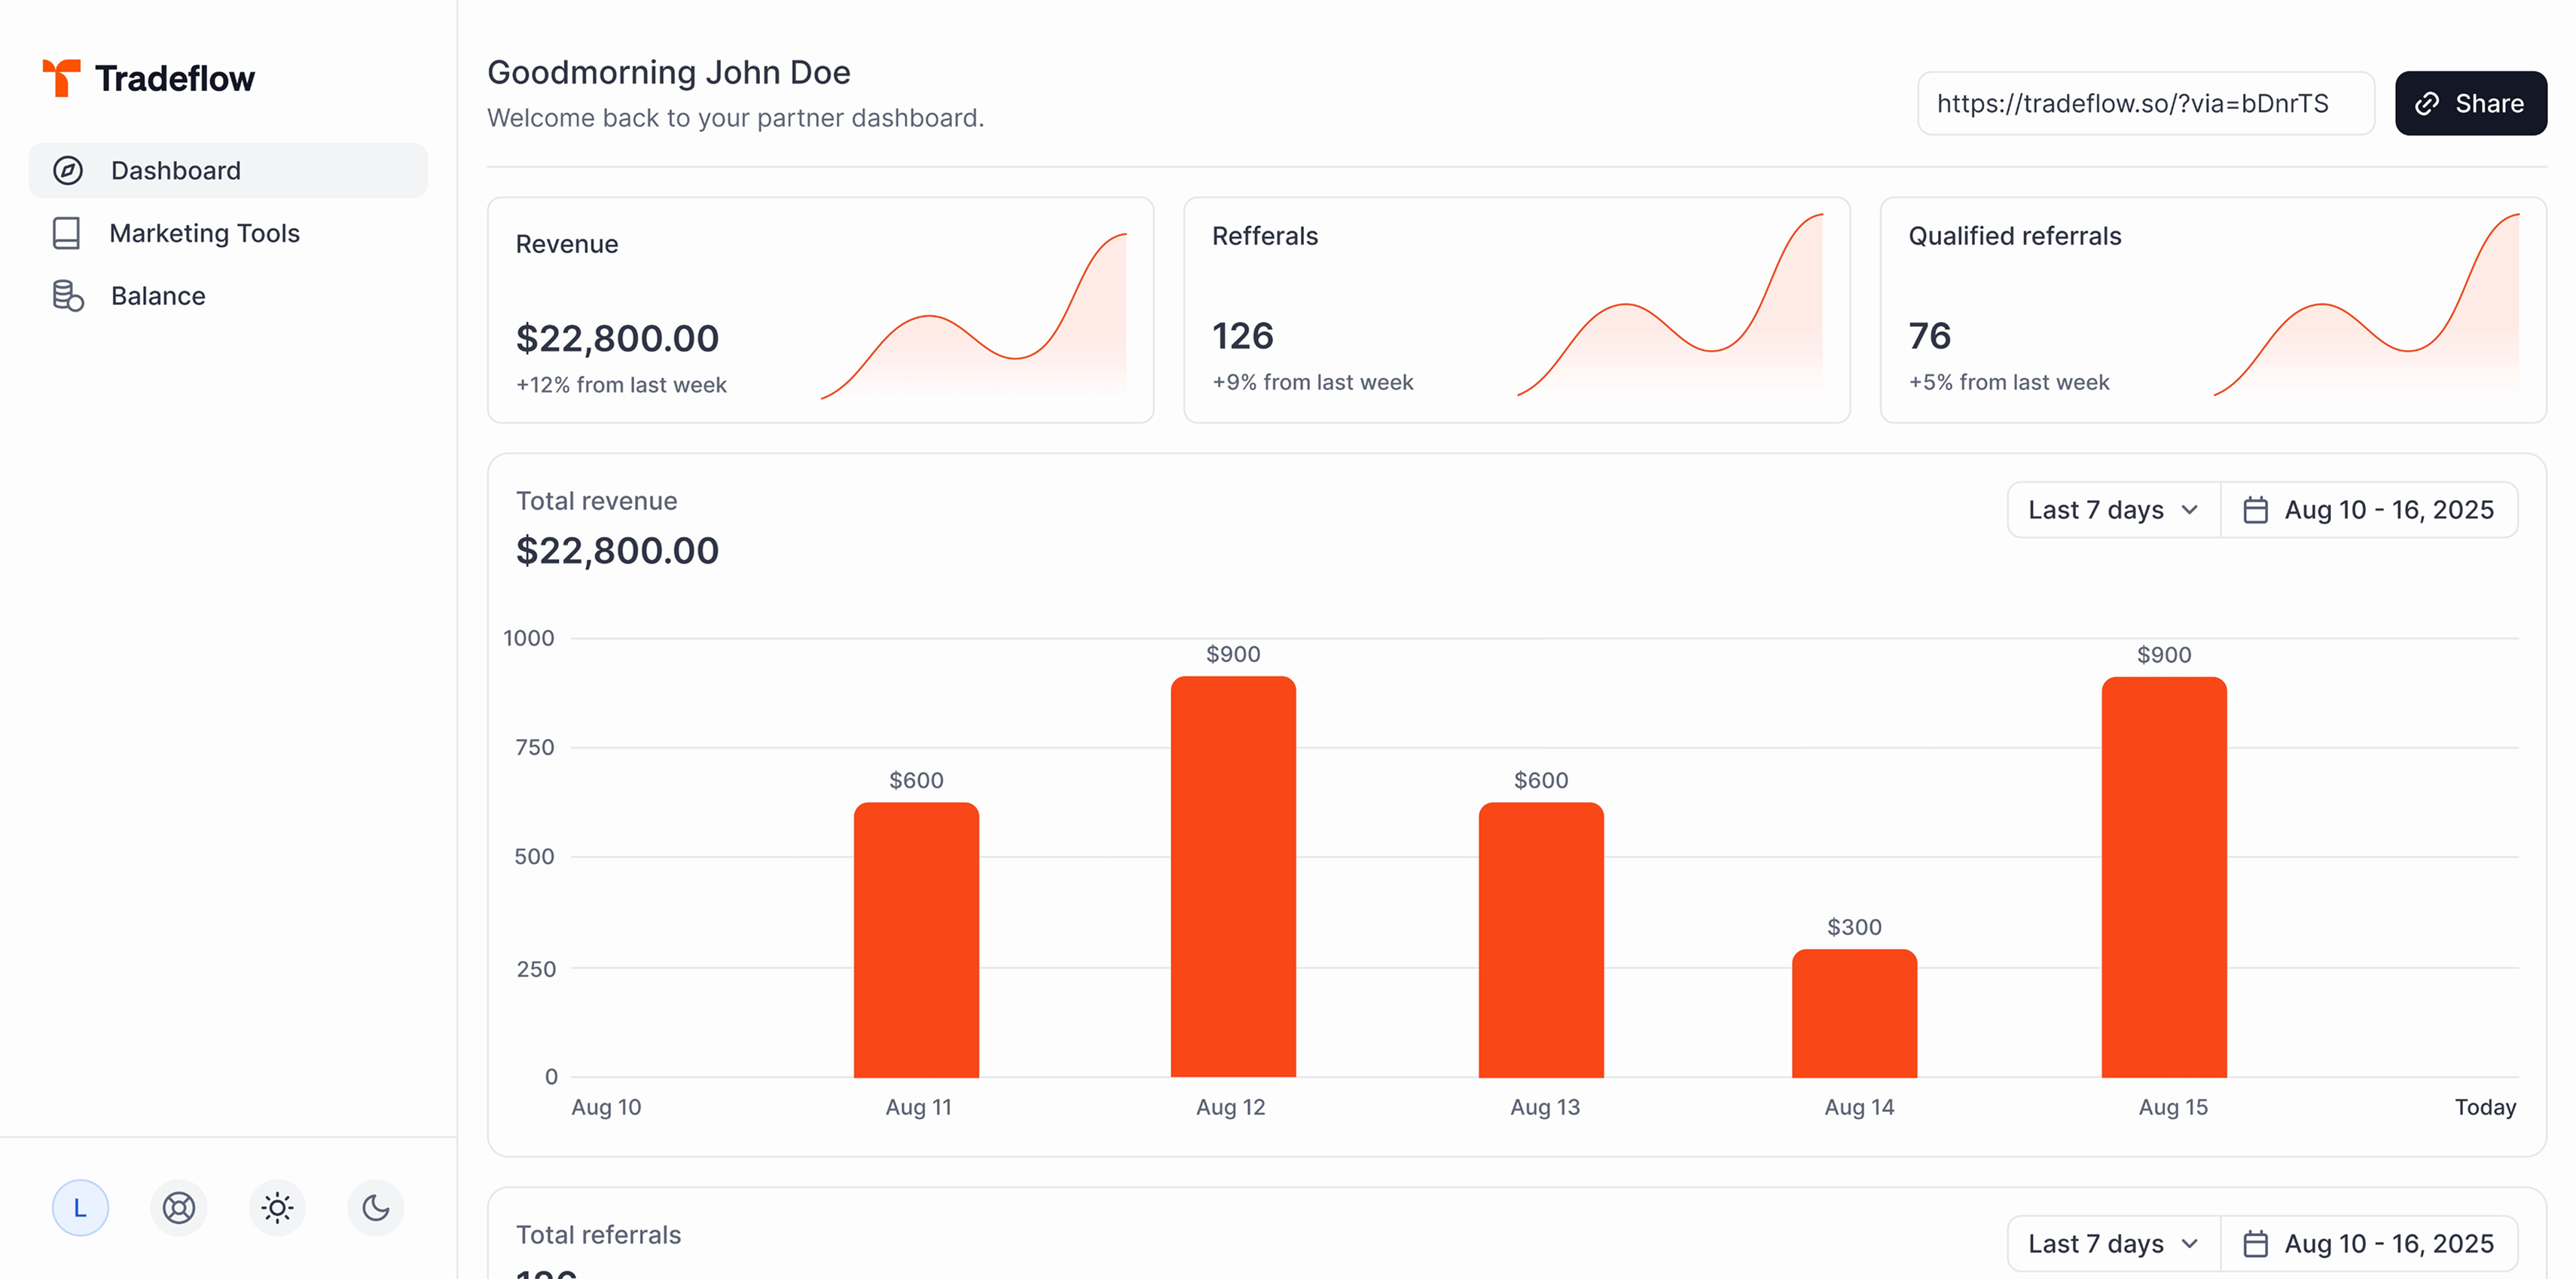This screenshot has width=2576, height=1279.
Task: Click the chevron beside referrals Last 7 days
Action: 2190,1244
